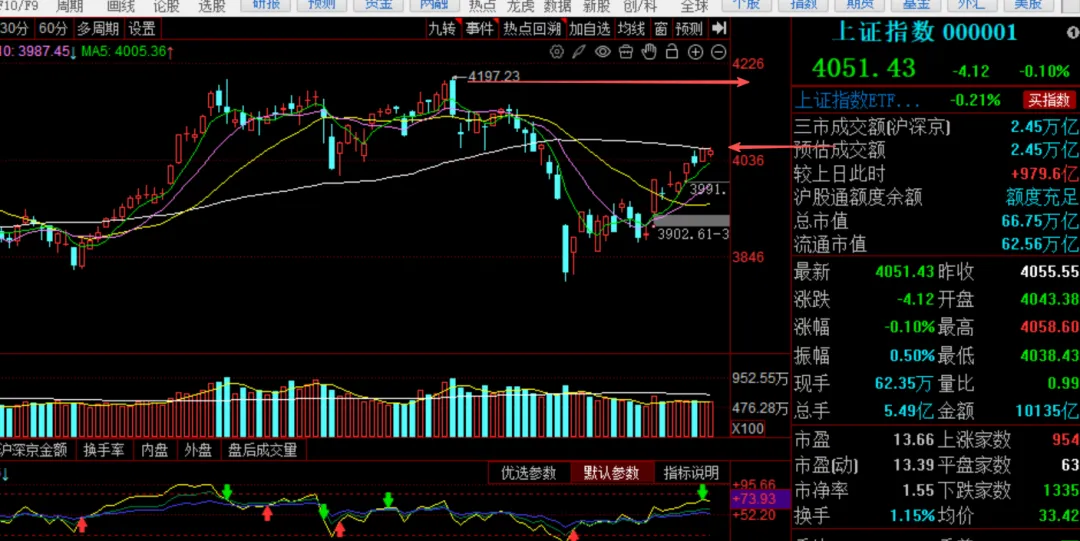Open chart settings gear icon
The width and height of the screenshot is (1080, 541).
pyautogui.click(x=557, y=52)
